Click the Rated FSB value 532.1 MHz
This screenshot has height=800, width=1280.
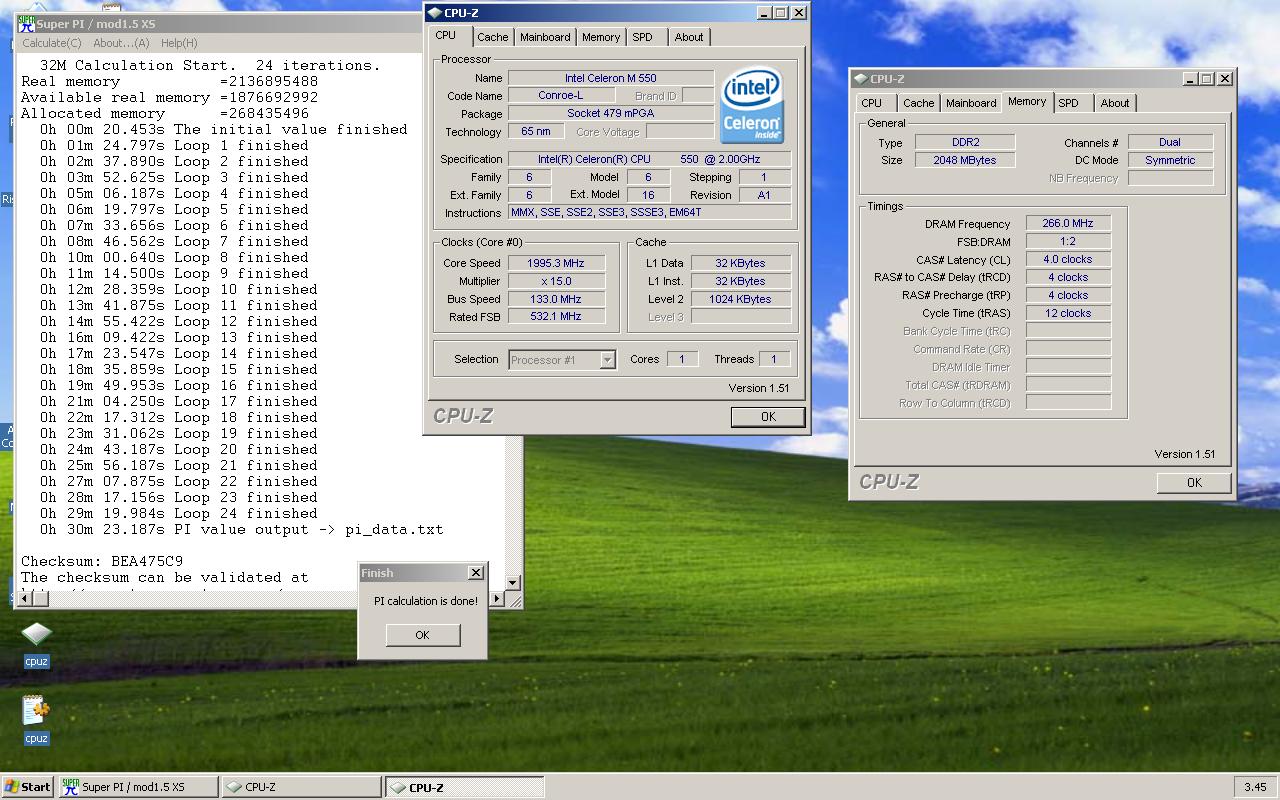(555, 316)
